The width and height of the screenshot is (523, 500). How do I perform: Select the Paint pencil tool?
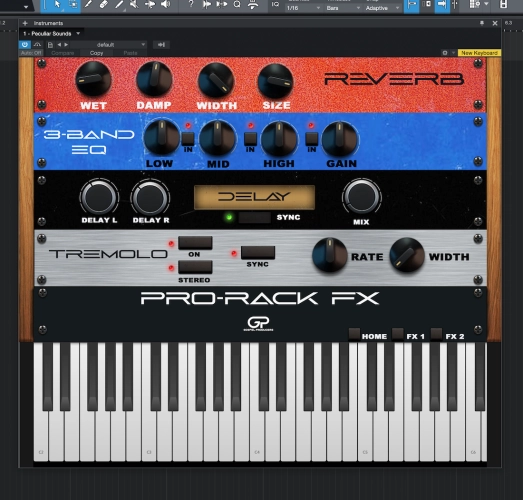click(x=88, y=4)
